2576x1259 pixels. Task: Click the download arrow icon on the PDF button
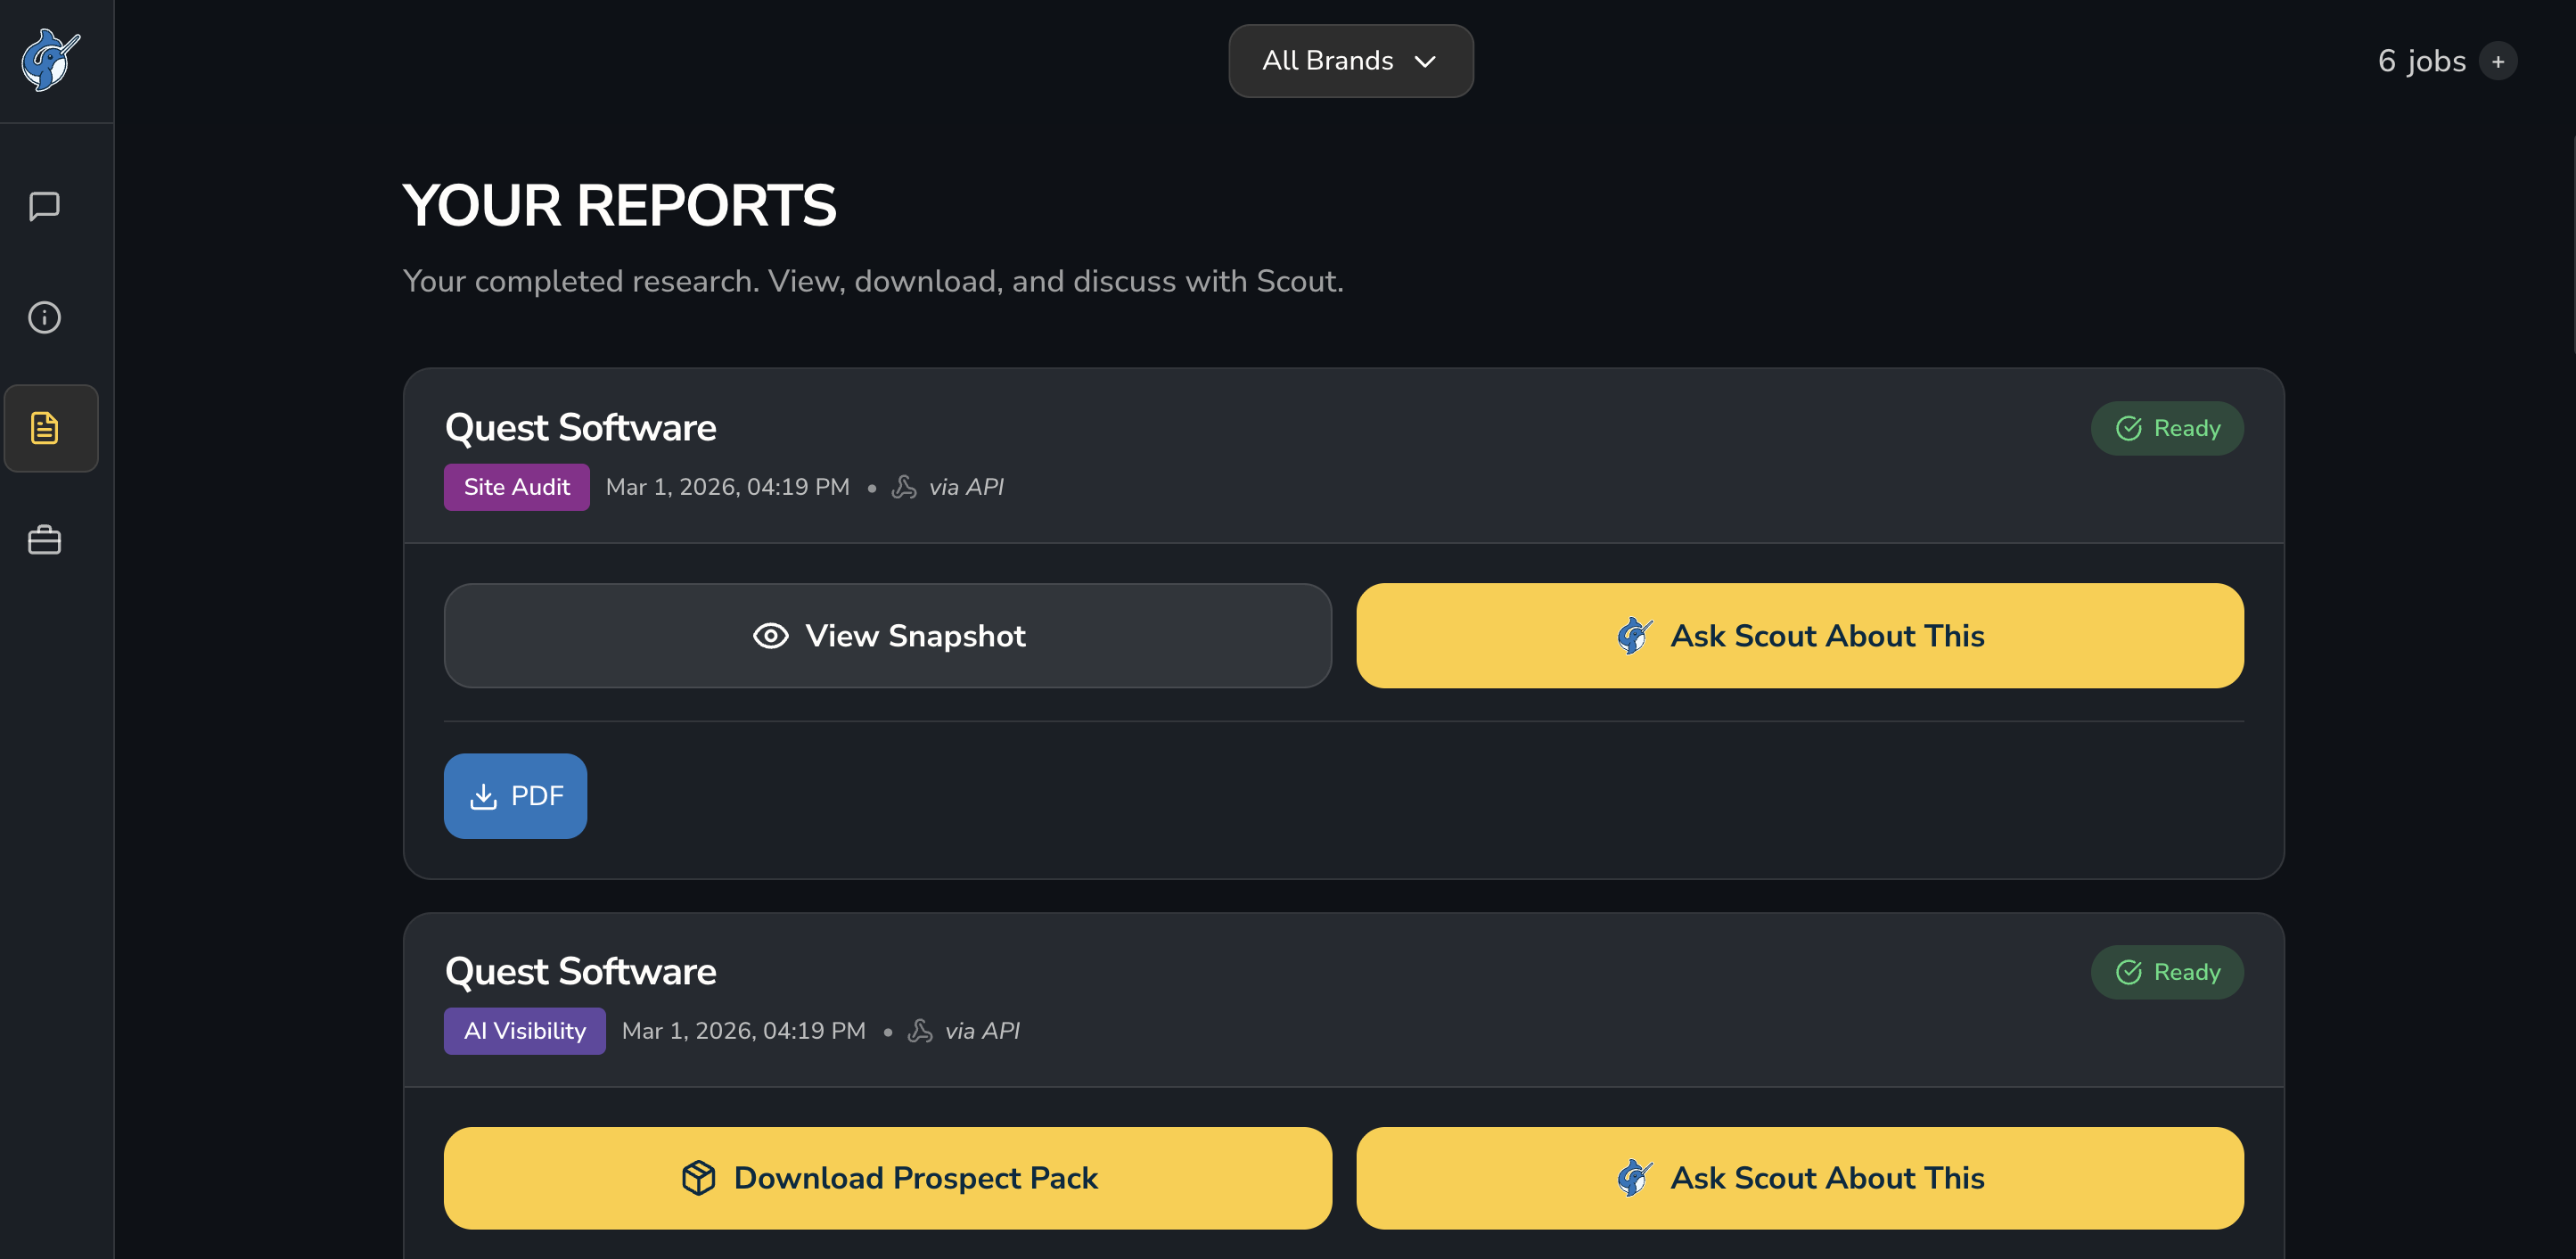click(x=484, y=795)
